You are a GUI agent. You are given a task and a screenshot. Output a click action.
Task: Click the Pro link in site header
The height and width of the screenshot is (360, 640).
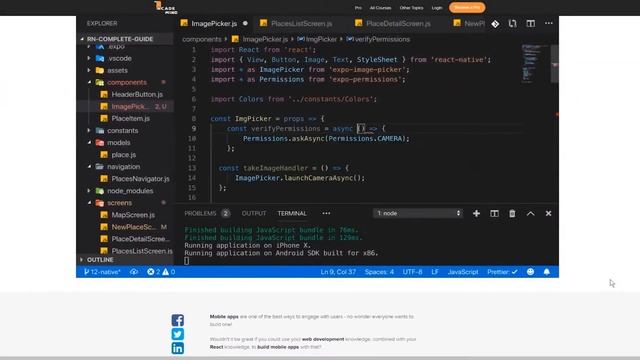[358, 8]
